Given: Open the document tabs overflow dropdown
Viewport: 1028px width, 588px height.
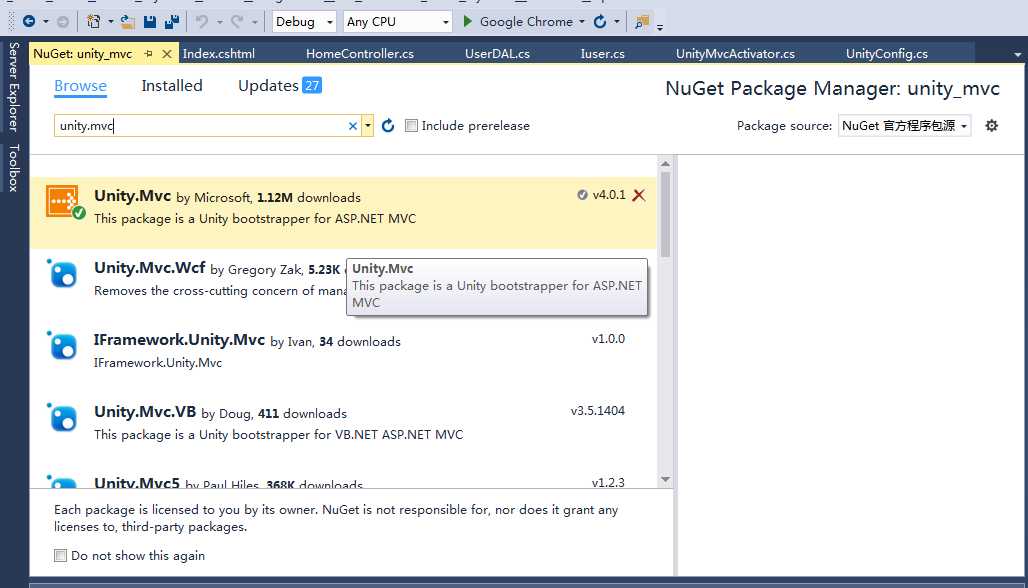Looking at the screenshot, I should pos(1018,54).
